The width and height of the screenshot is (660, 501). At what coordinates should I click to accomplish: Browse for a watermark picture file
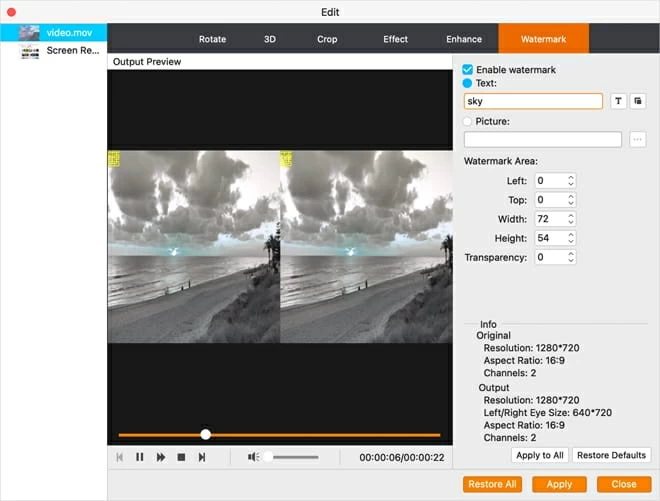tap(638, 140)
